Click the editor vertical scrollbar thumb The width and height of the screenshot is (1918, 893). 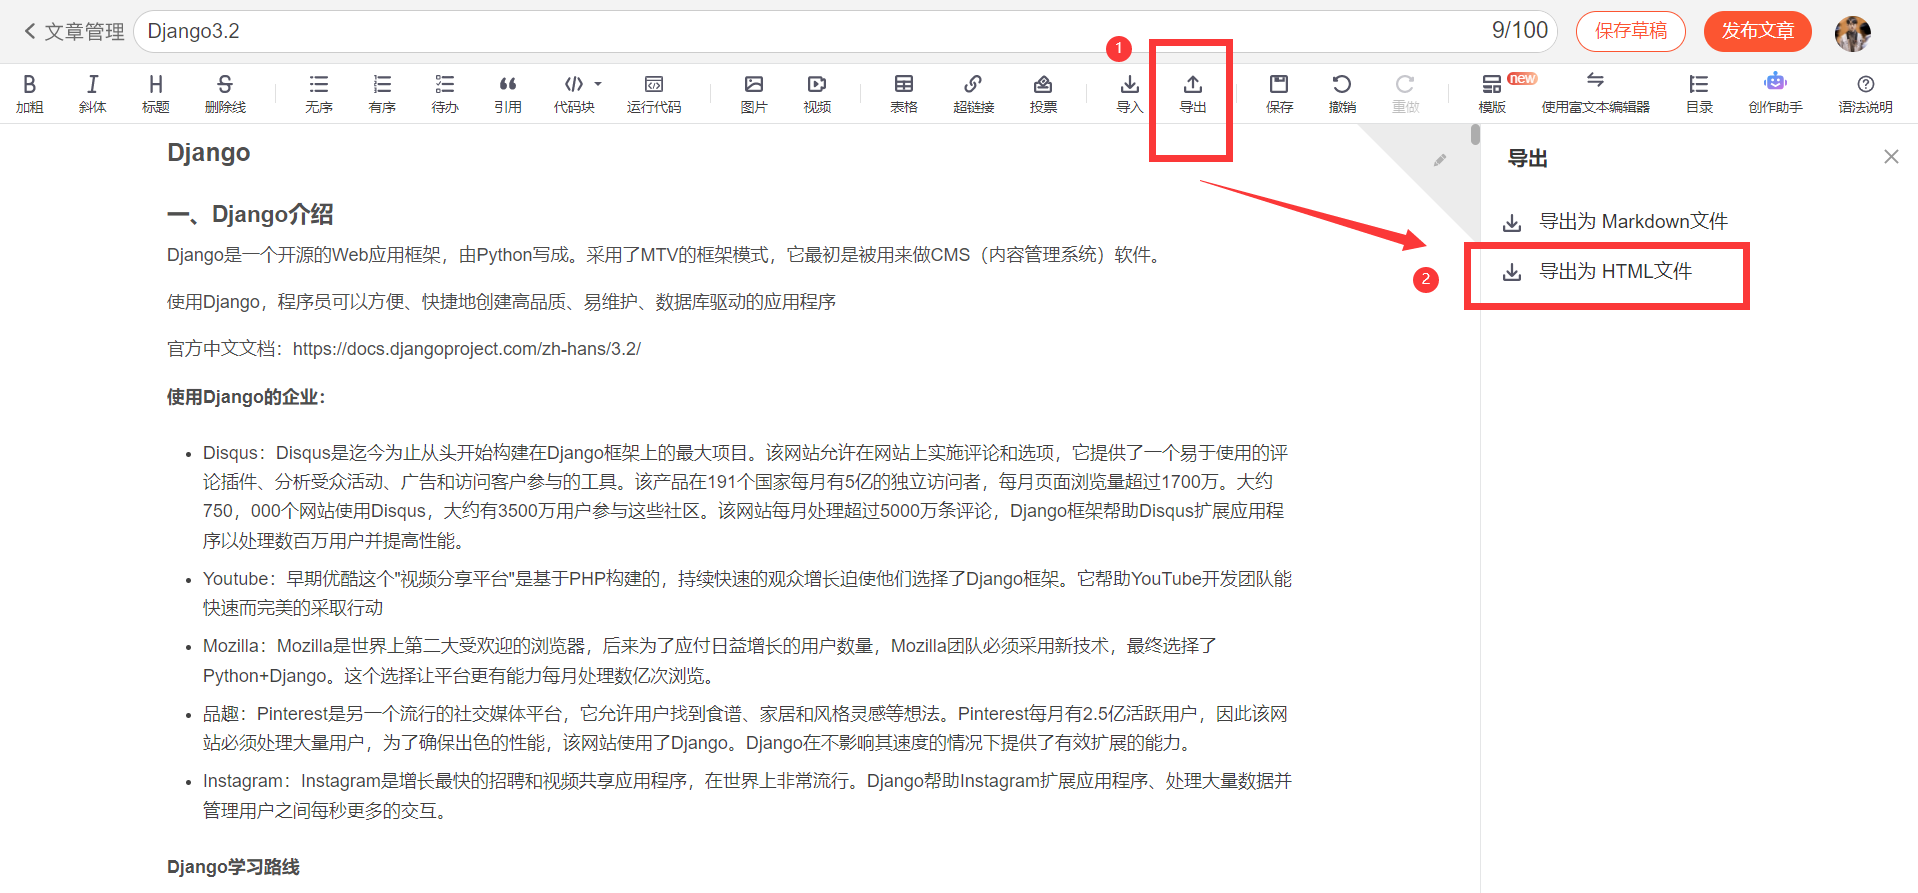pos(1475,135)
